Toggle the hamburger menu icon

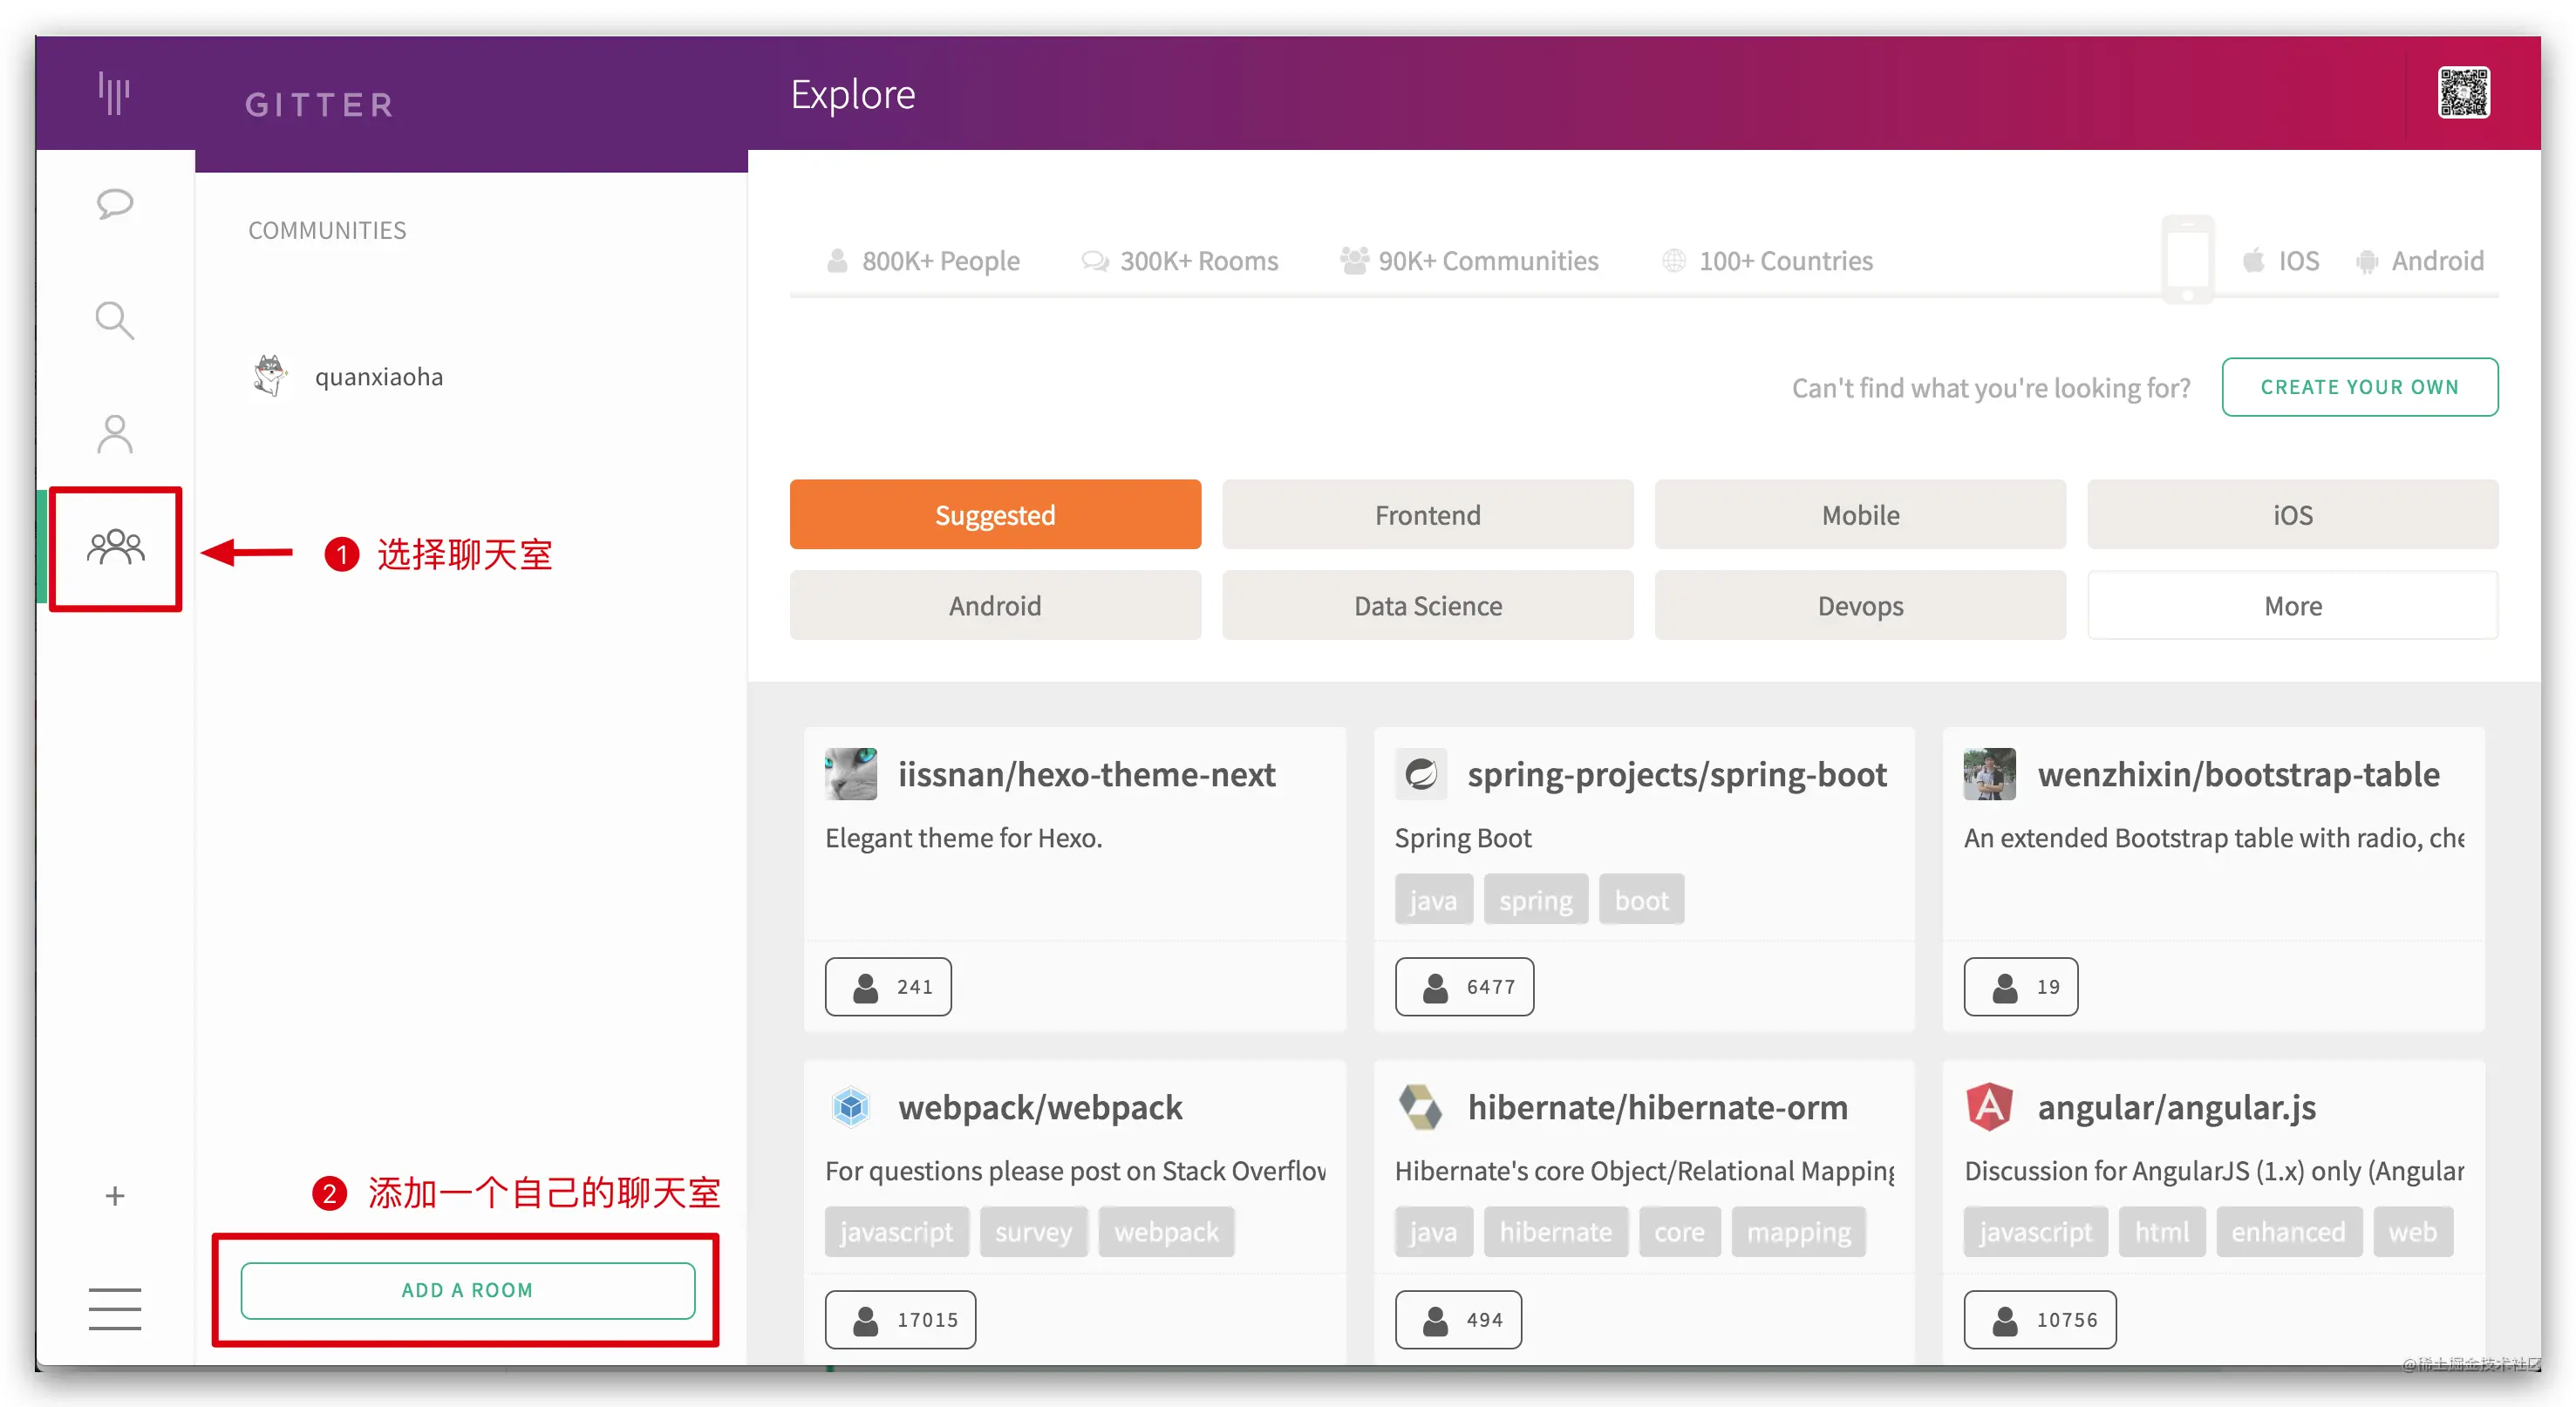[x=115, y=1309]
